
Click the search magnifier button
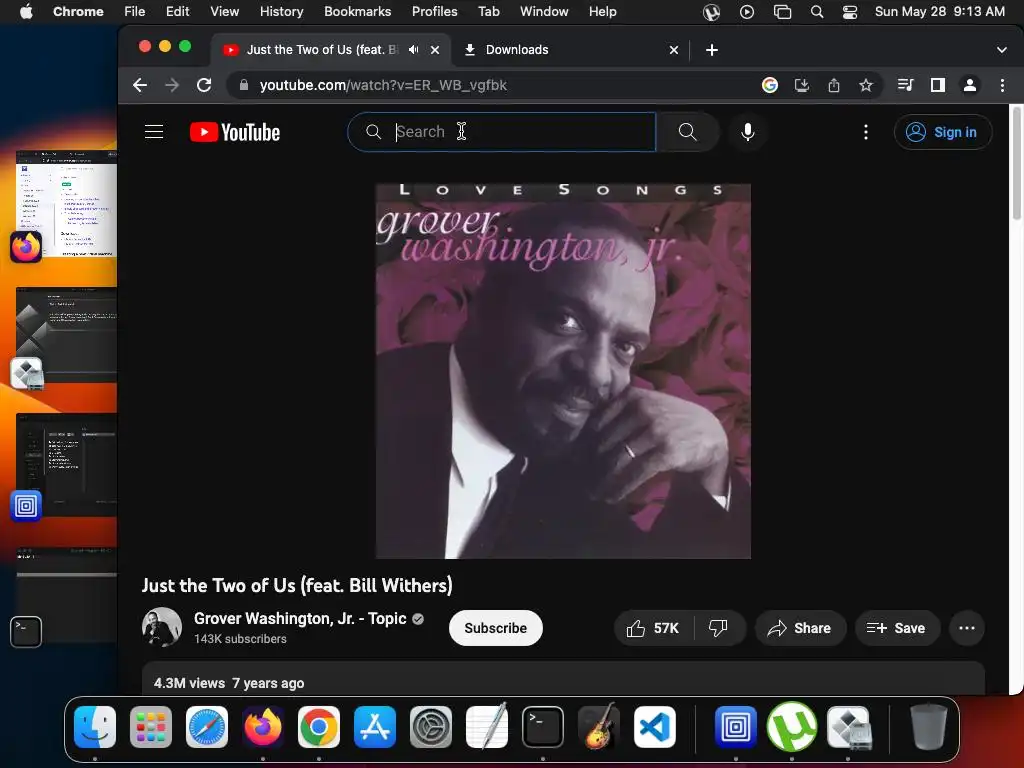(x=688, y=132)
